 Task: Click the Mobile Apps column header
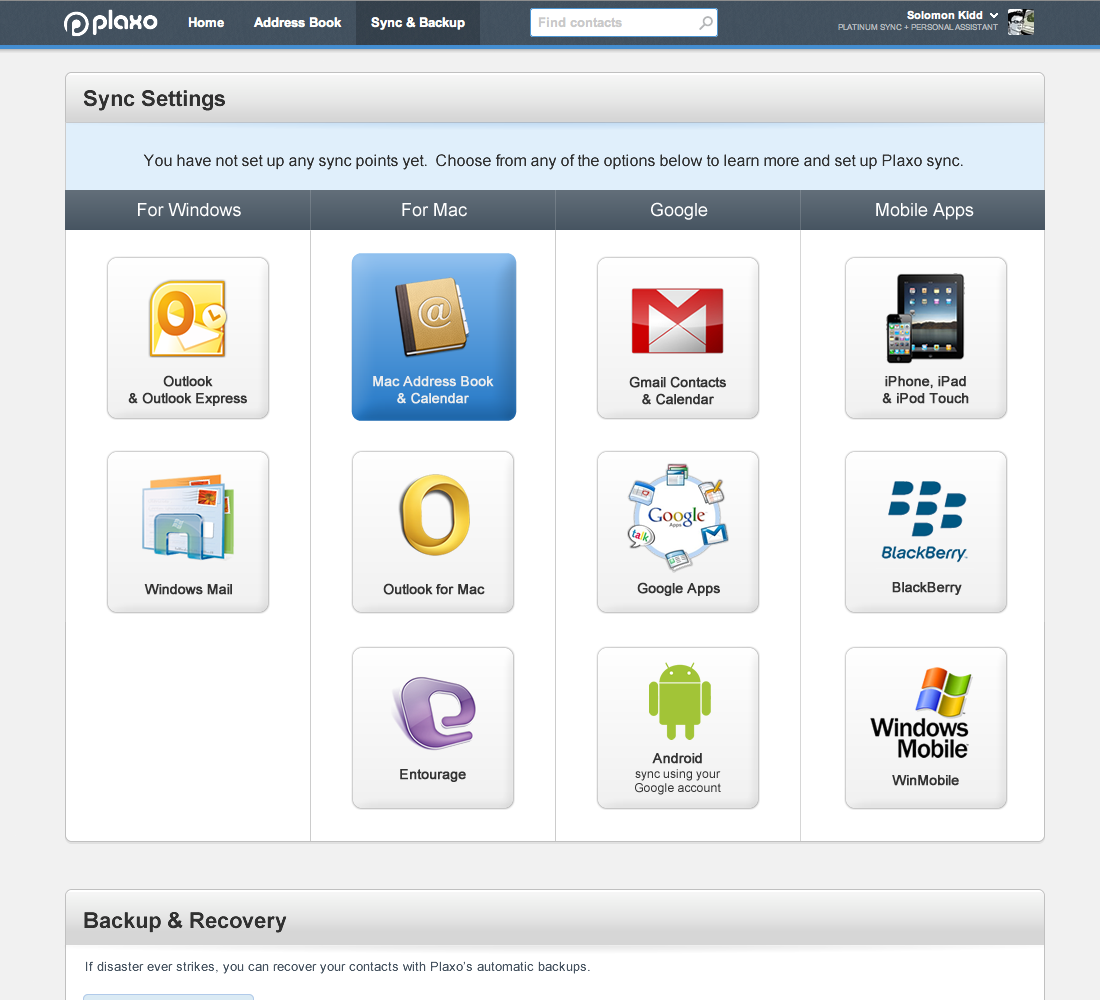[923, 210]
